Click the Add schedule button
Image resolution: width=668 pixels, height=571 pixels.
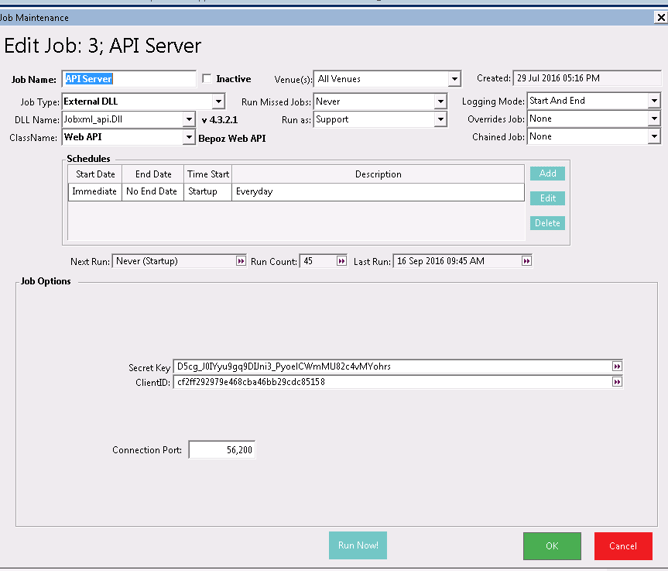(x=547, y=174)
